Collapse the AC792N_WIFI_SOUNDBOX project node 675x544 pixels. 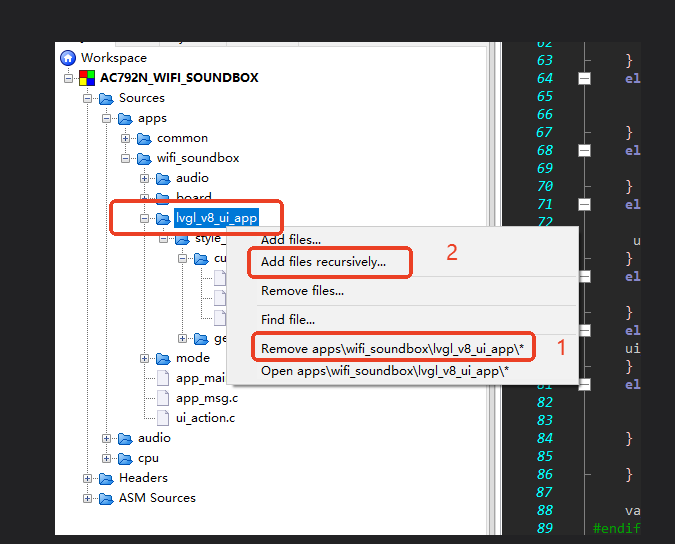click(68, 78)
